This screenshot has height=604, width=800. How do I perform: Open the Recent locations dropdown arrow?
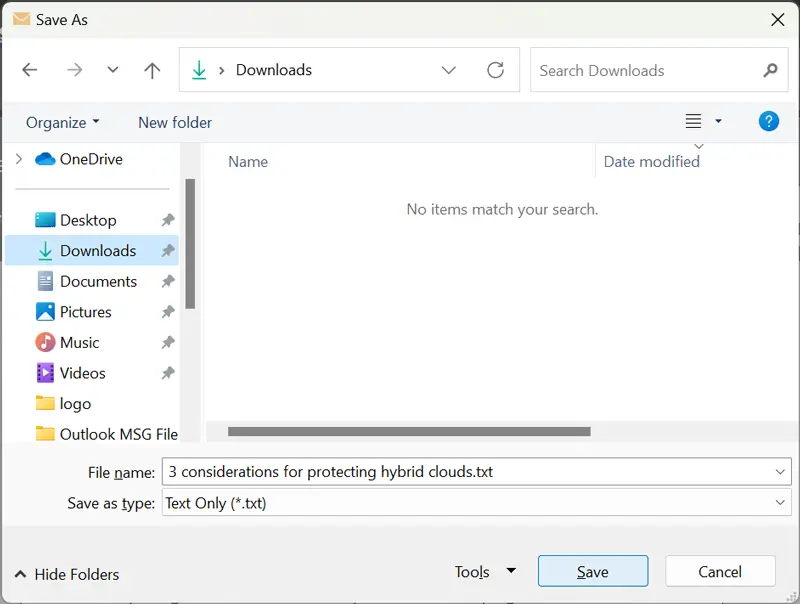pyautogui.click(x=113, y=70)
